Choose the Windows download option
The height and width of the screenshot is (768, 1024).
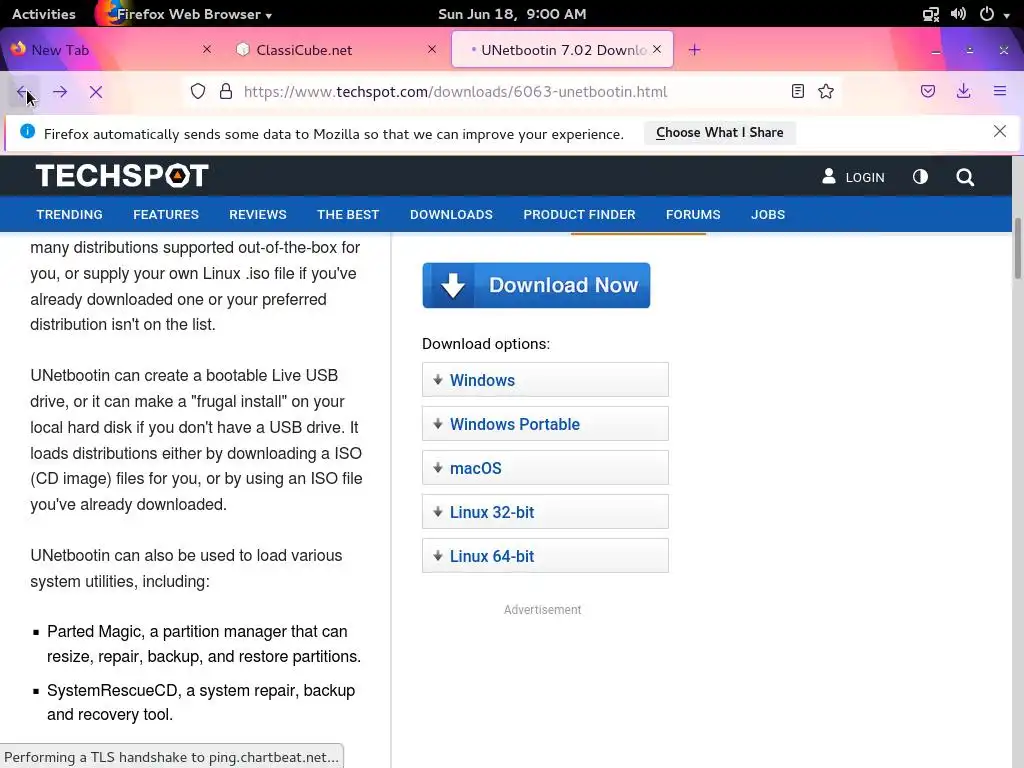545,379
